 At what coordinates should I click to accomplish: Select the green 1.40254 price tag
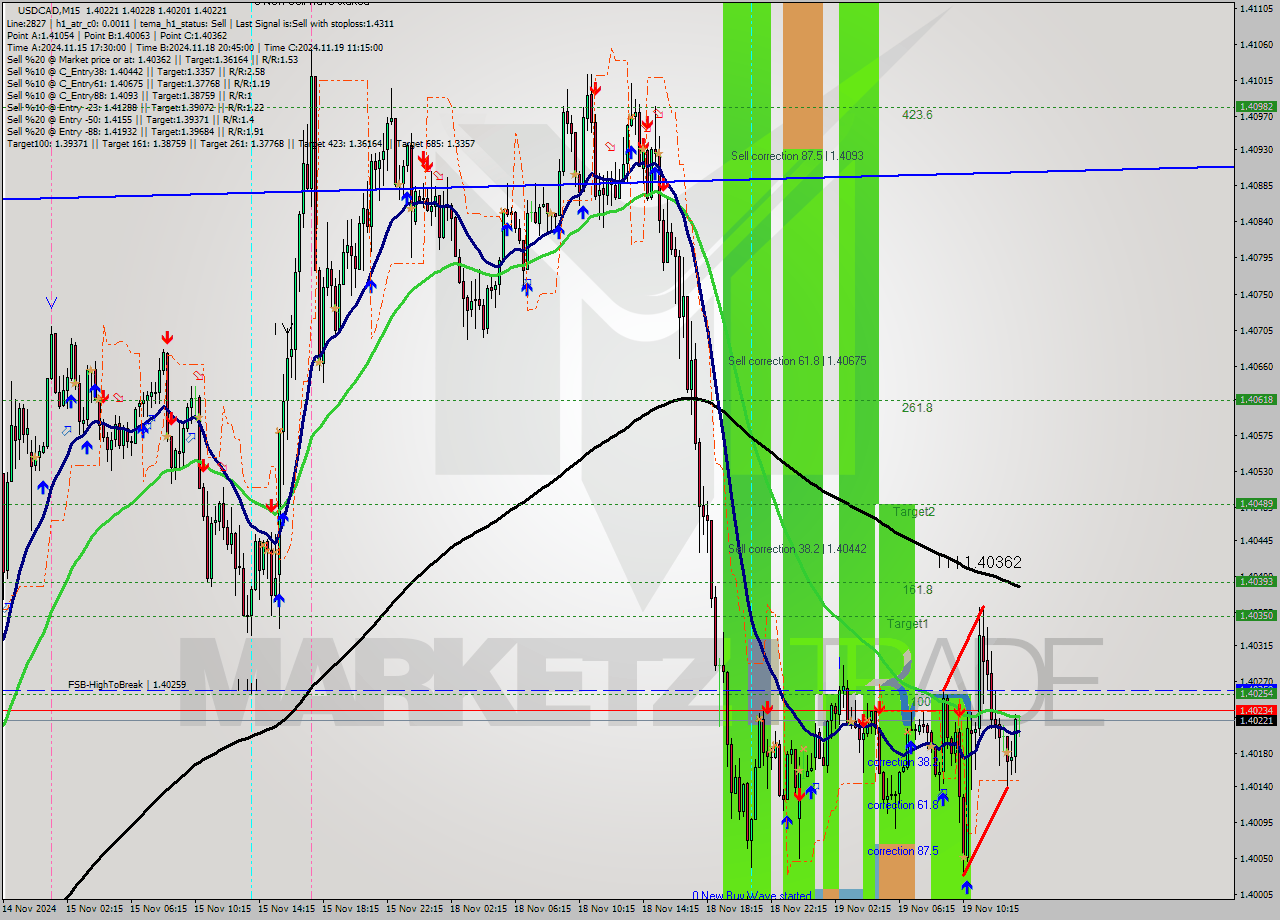point(1256,693)
